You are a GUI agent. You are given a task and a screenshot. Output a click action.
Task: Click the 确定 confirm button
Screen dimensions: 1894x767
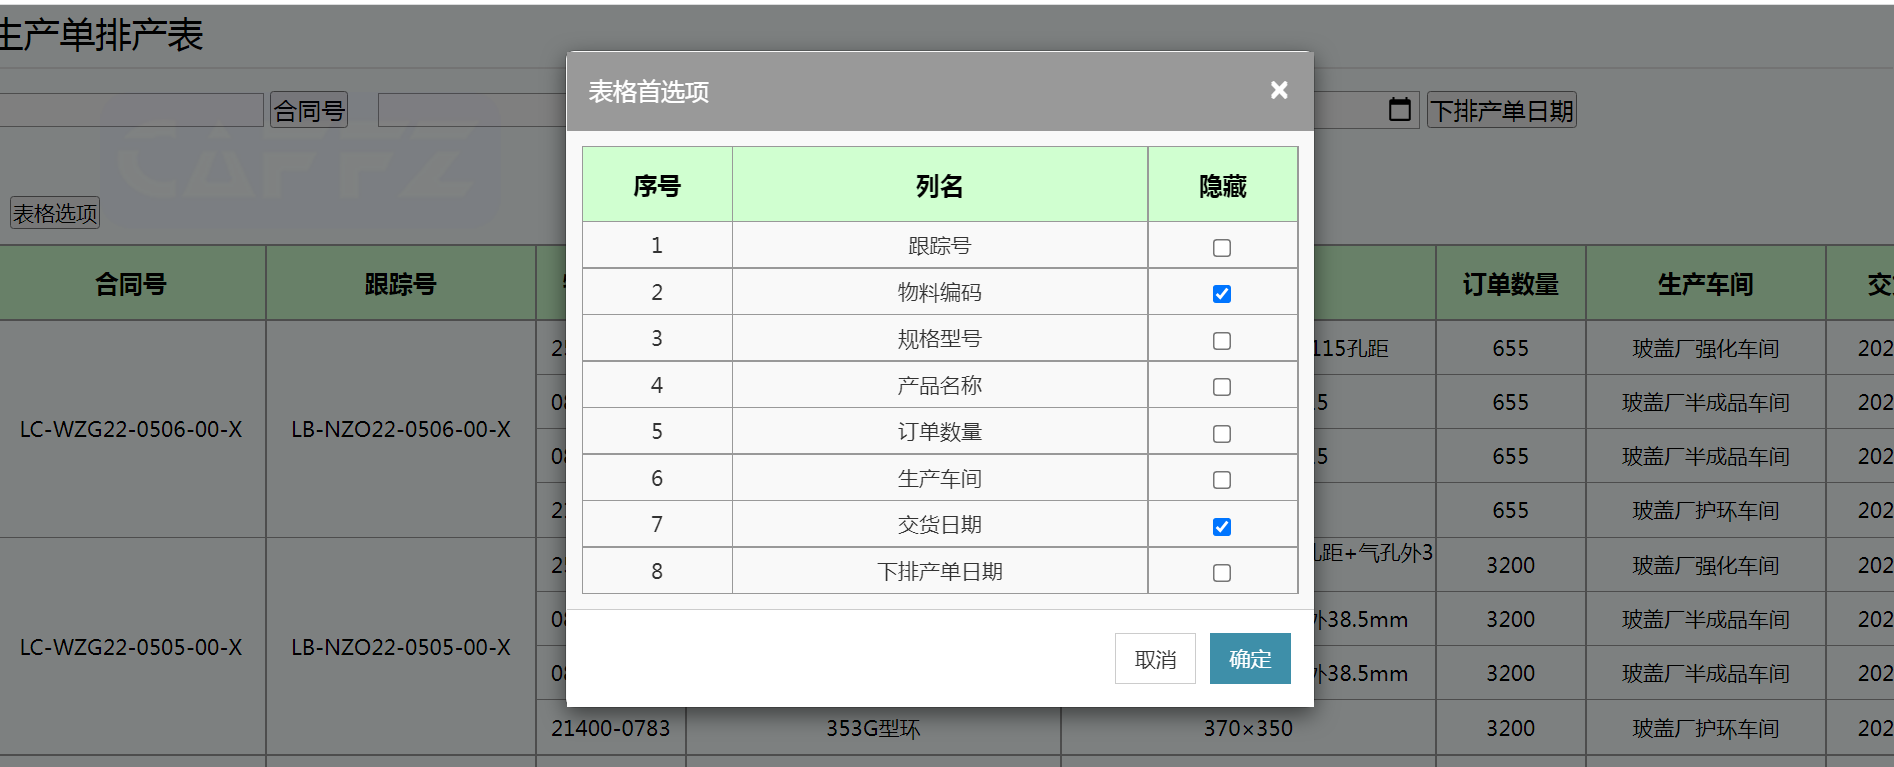click(1249, 659)
